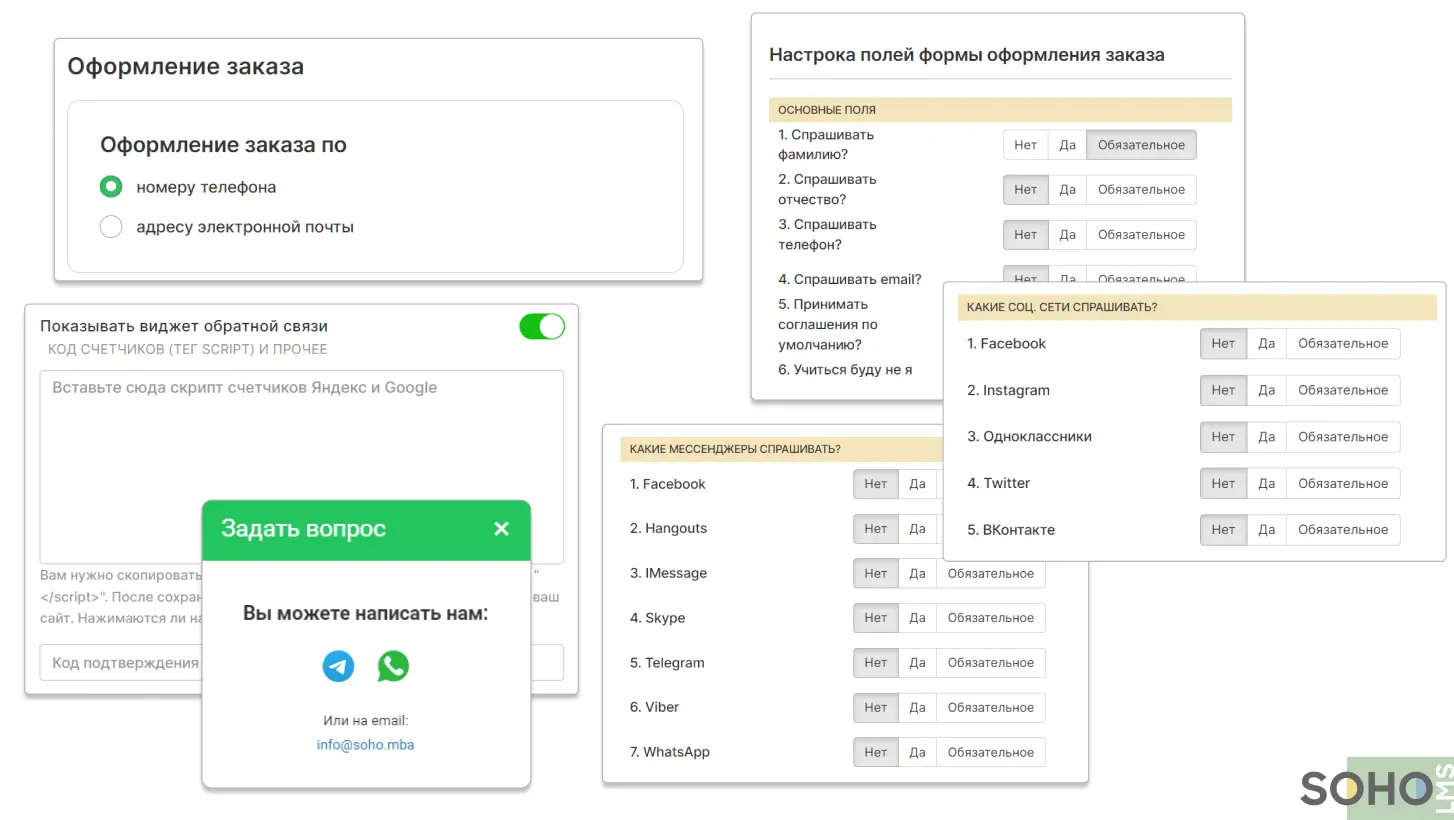This screenshot has width=1454, height=820.
Task: Set 'Спрашивать фамилию?' to Нет
Action: tap(1026, 145)
